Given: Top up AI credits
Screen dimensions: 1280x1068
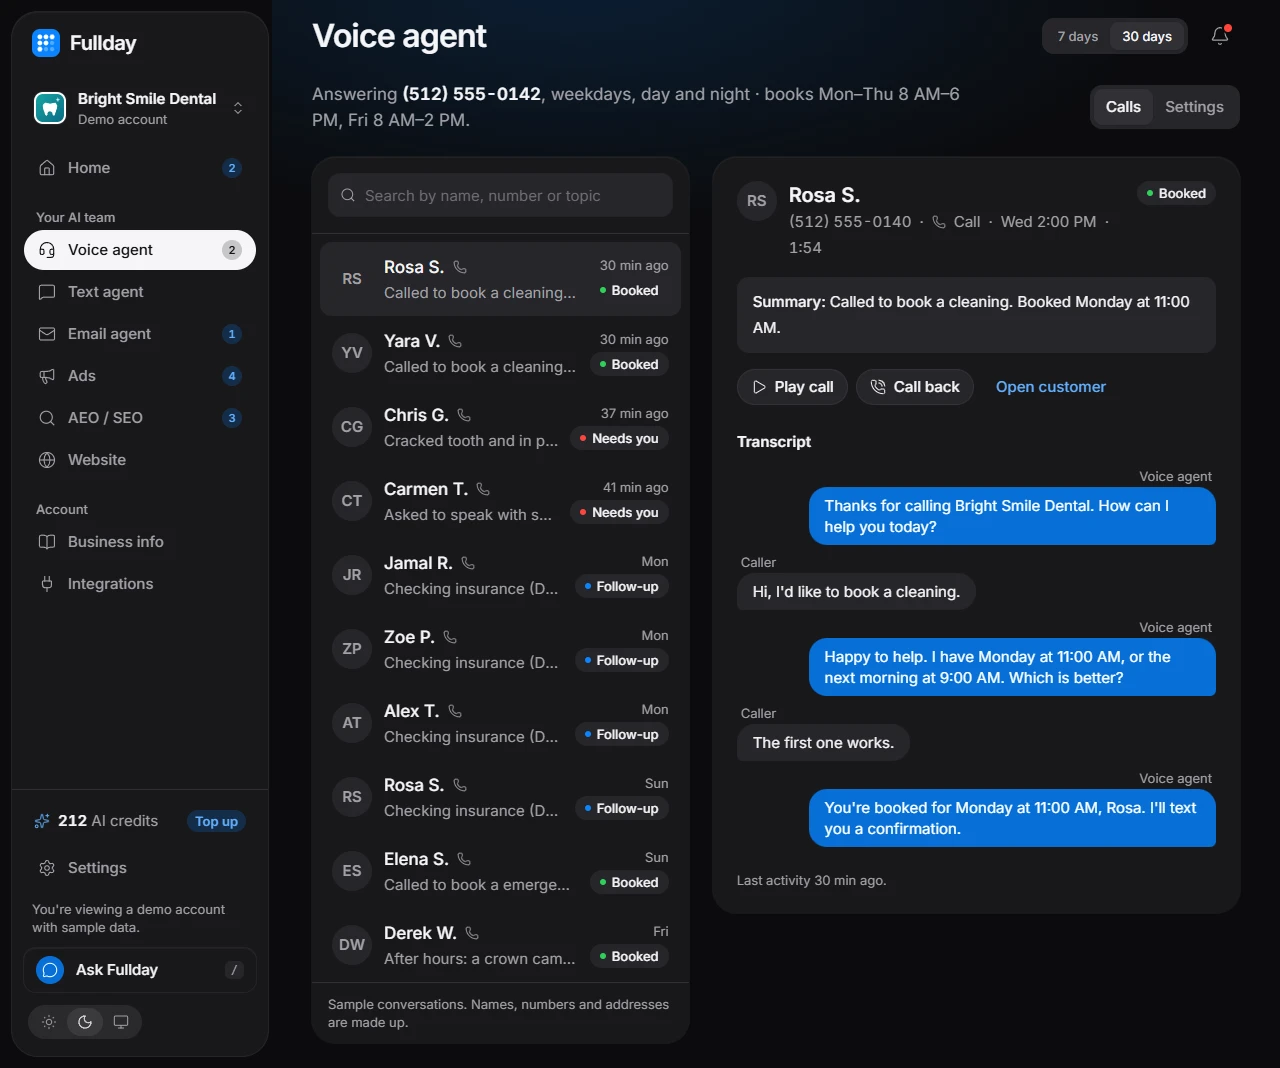Looking at the screenshot, I should [x=216, y=821].
